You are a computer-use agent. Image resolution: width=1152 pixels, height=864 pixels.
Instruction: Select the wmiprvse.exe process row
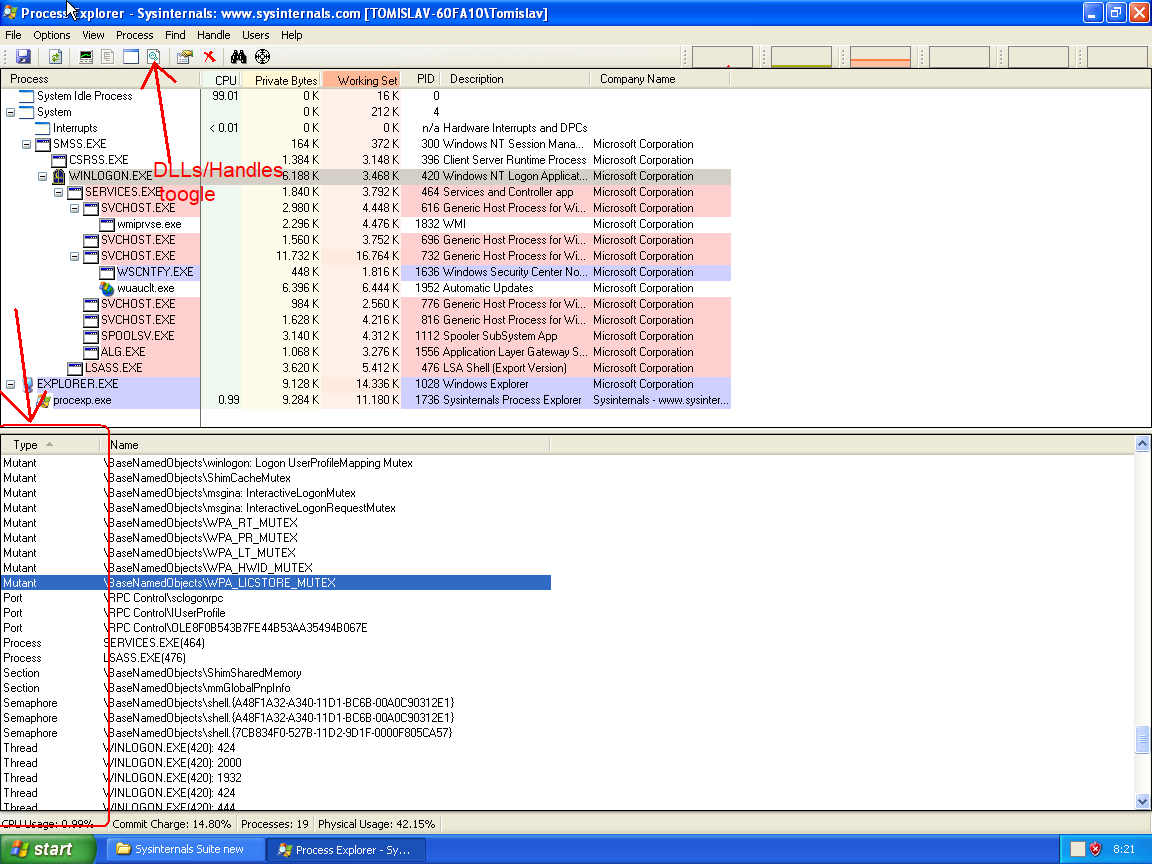tap(365, 224)
